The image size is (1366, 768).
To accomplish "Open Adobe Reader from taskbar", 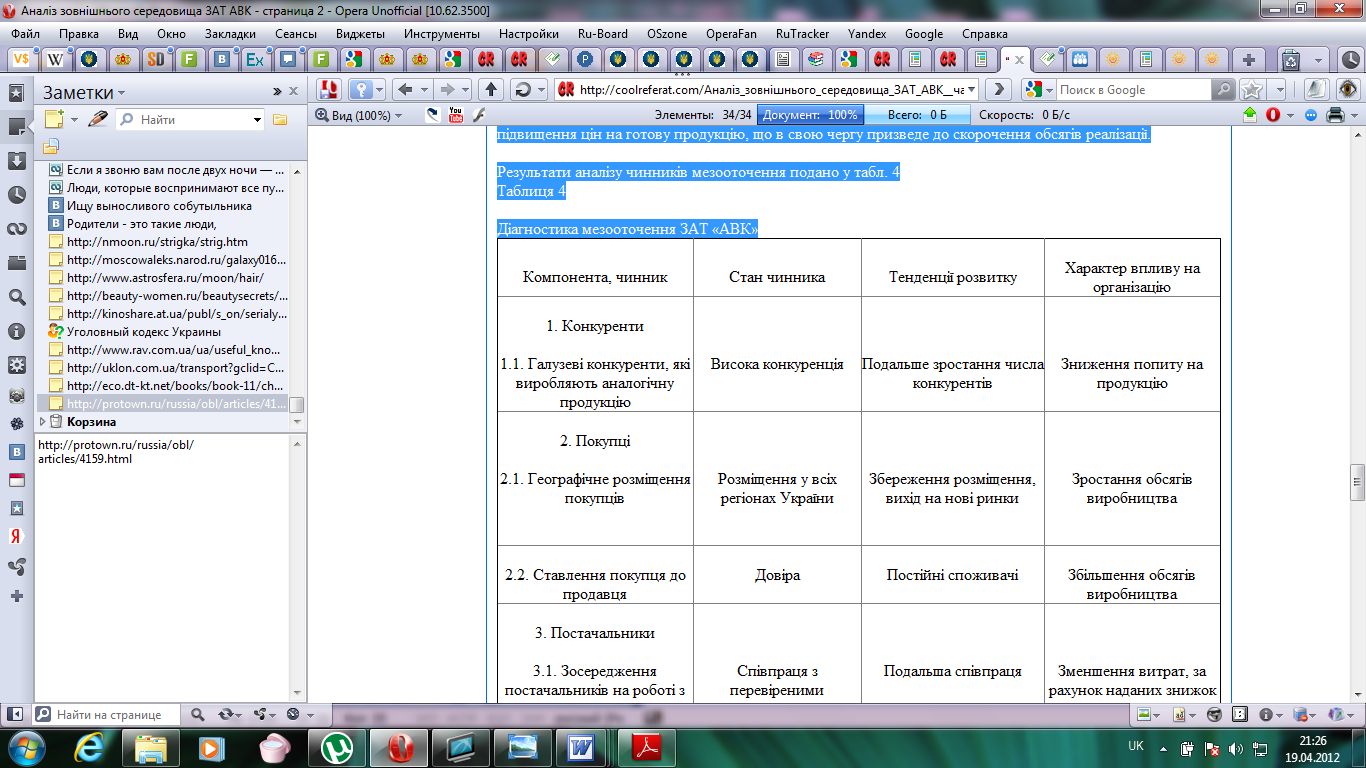I will (x=645, y=747).
